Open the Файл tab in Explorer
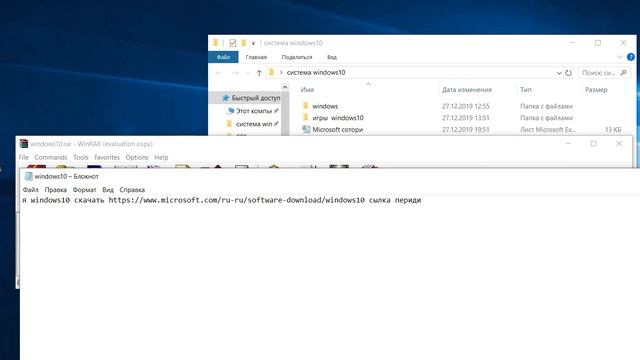This screenshot has height=360, width=640. [223, 57]
